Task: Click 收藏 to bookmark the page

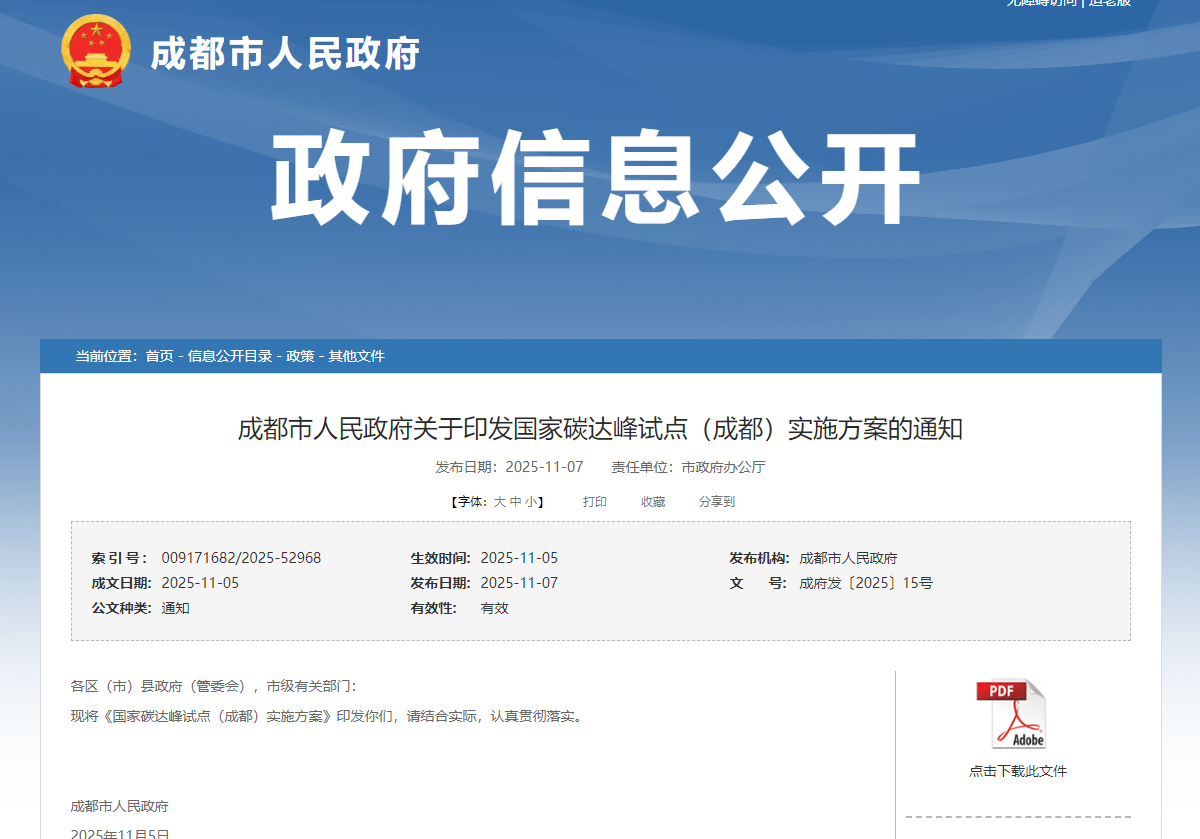Action: pos(653,502)
